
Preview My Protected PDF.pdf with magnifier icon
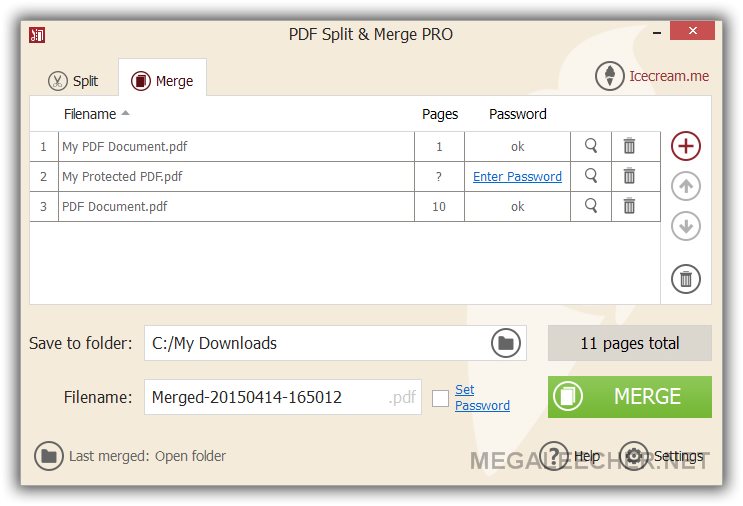(x=591, y=176)
